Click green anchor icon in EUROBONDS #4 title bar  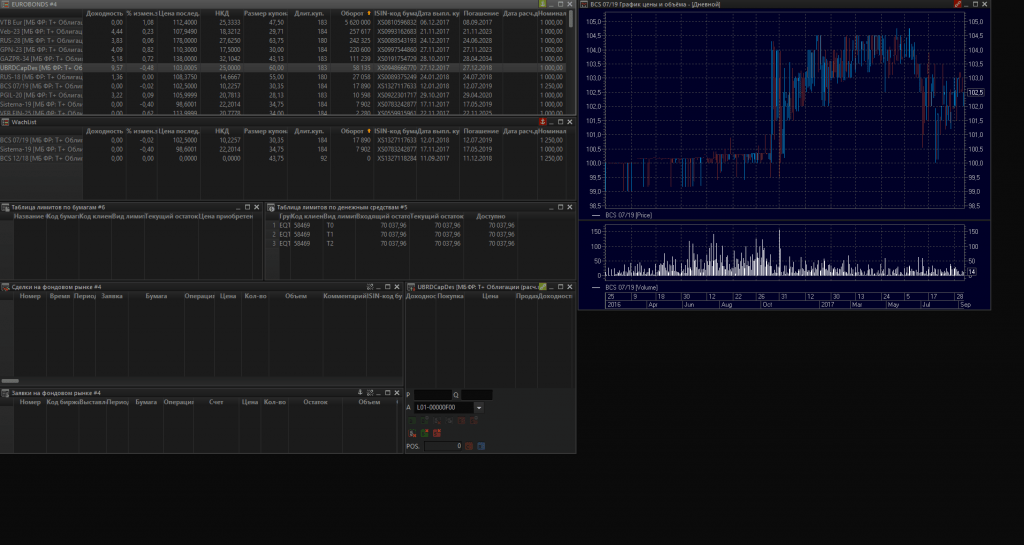pos(542,4)
